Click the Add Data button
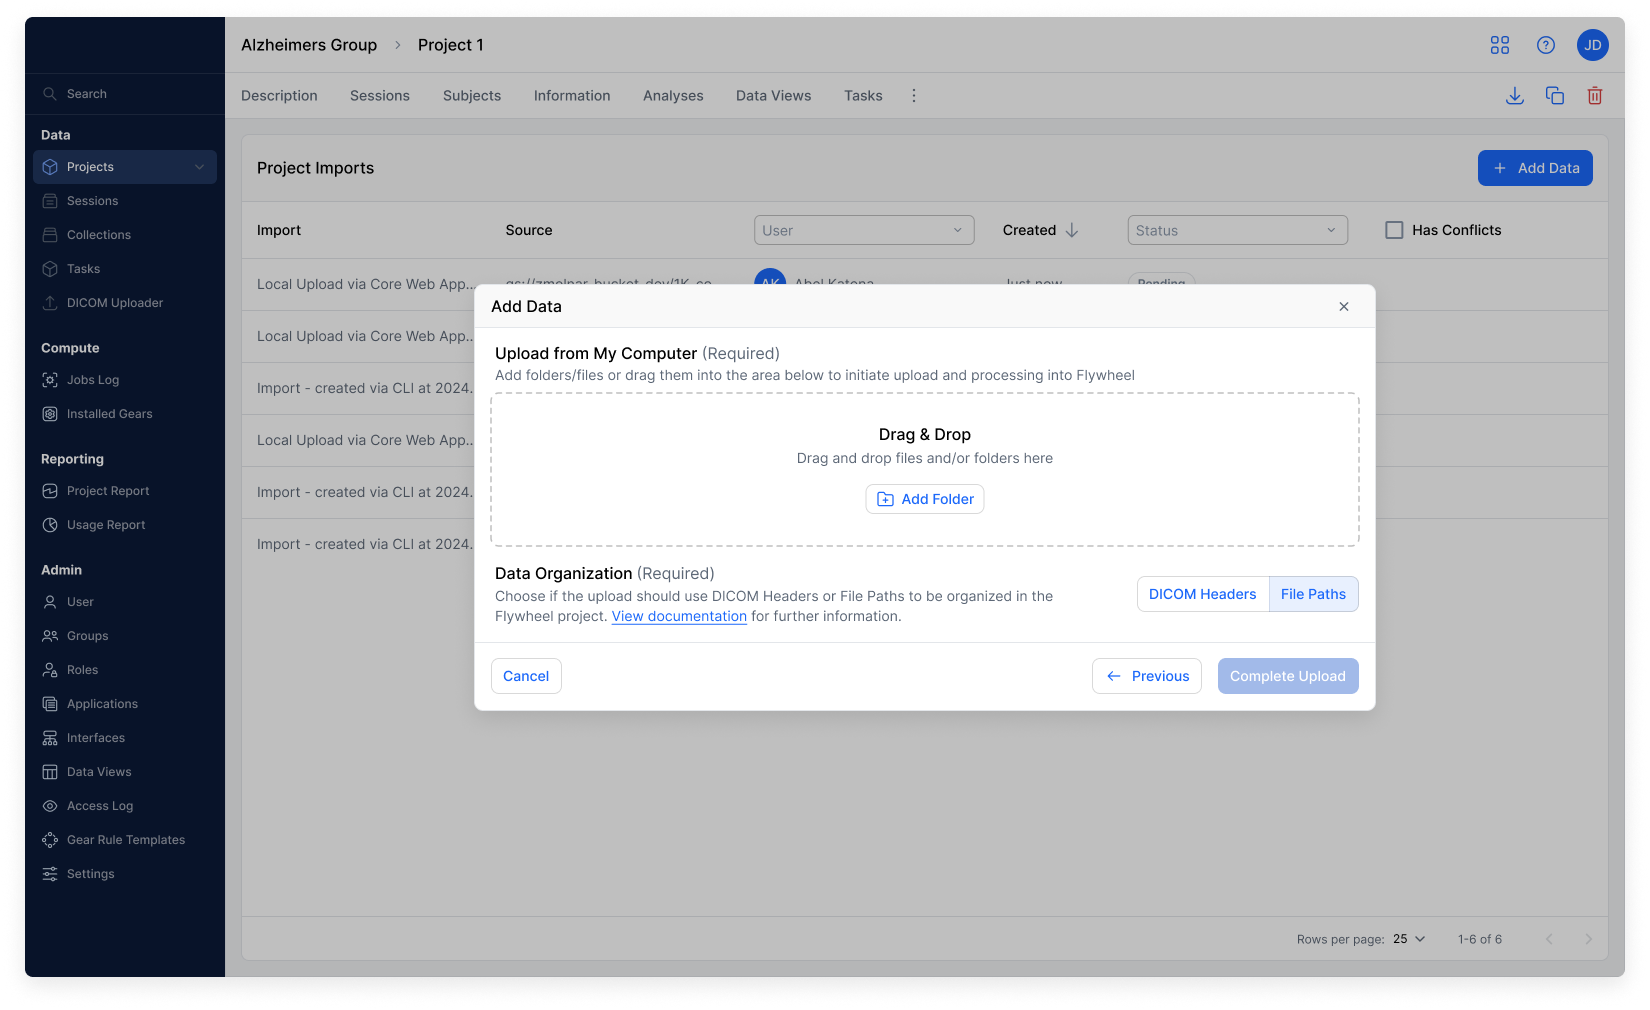The width and height of the screenshot is (1650, 1010). click(1535, 168)
